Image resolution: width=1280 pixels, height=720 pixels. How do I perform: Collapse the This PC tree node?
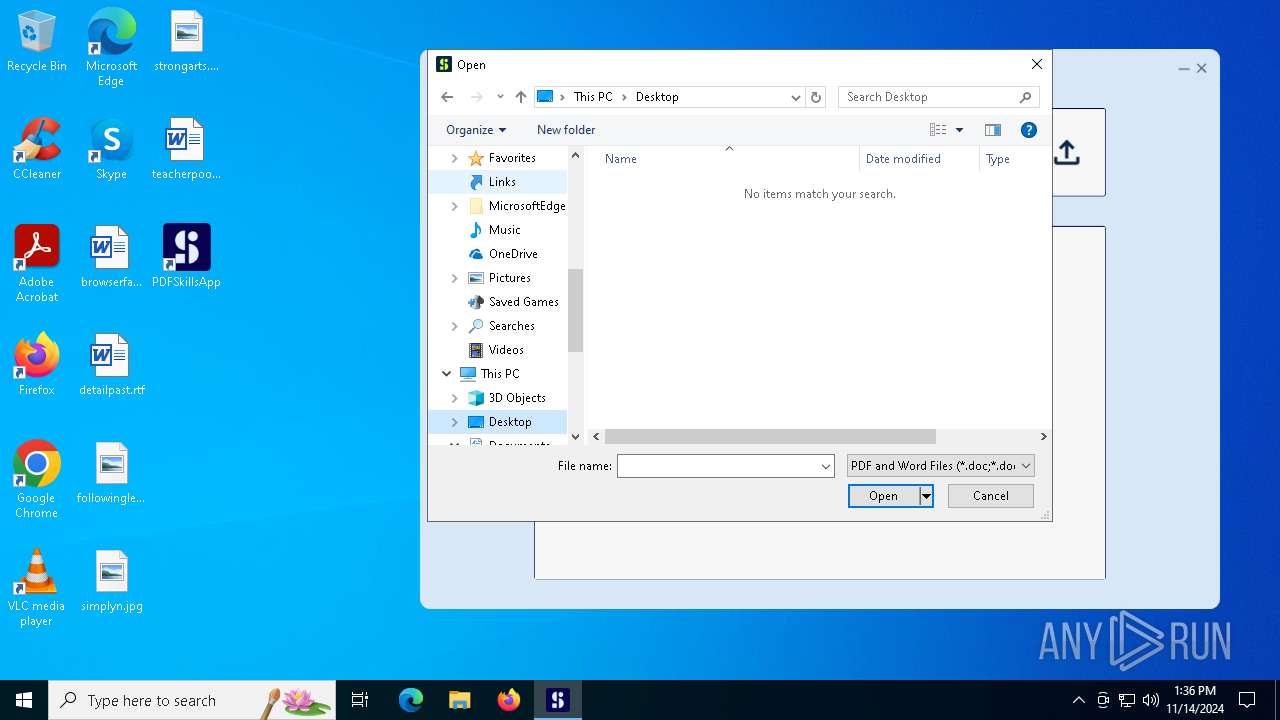tap(446, 374)
